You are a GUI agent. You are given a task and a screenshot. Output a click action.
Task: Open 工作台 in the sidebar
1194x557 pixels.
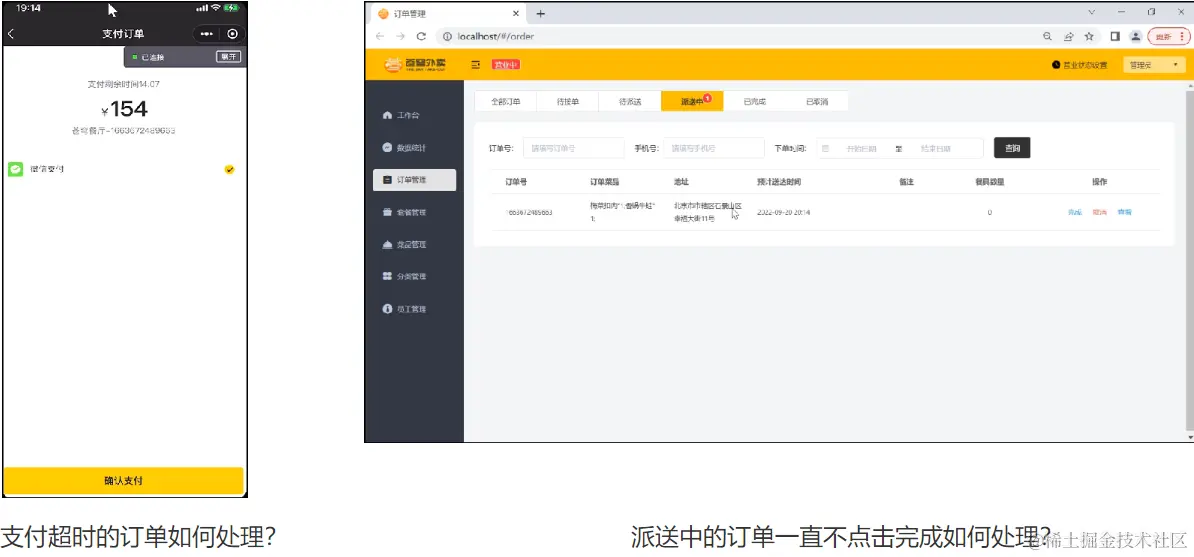414,115
